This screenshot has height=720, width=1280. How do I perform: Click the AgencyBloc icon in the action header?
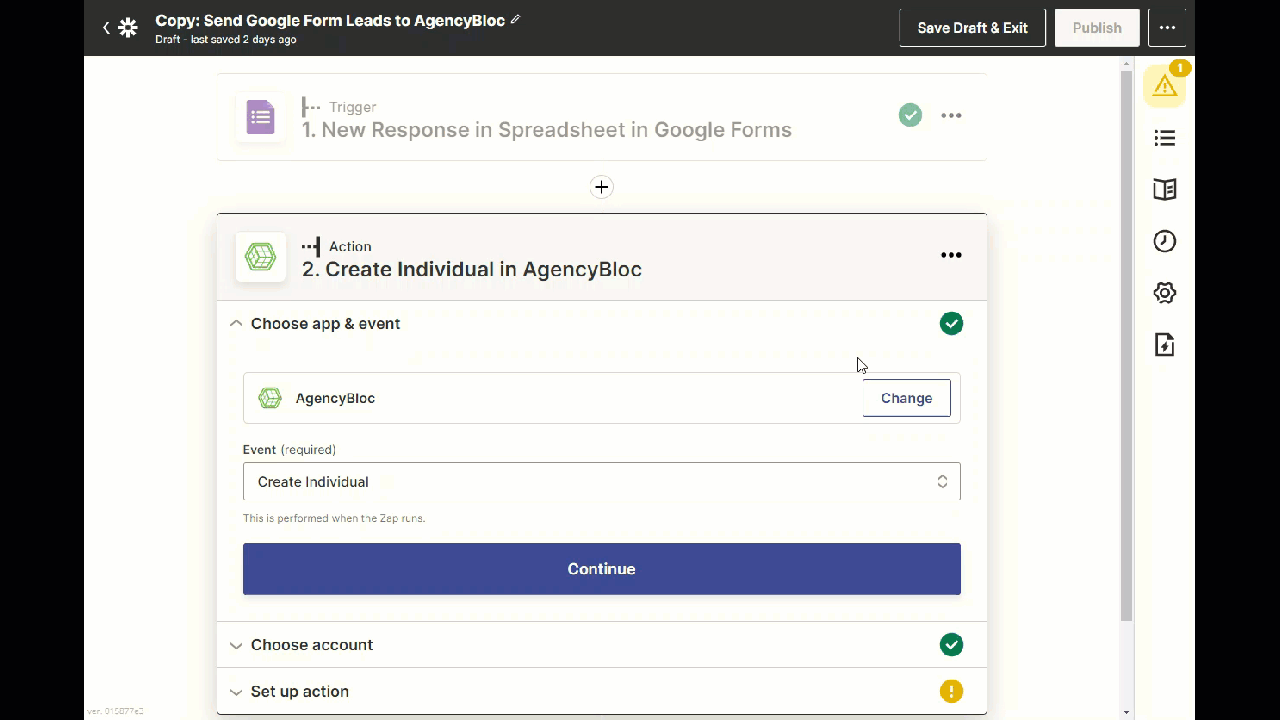pyautogui.click(x=261, y=257)
